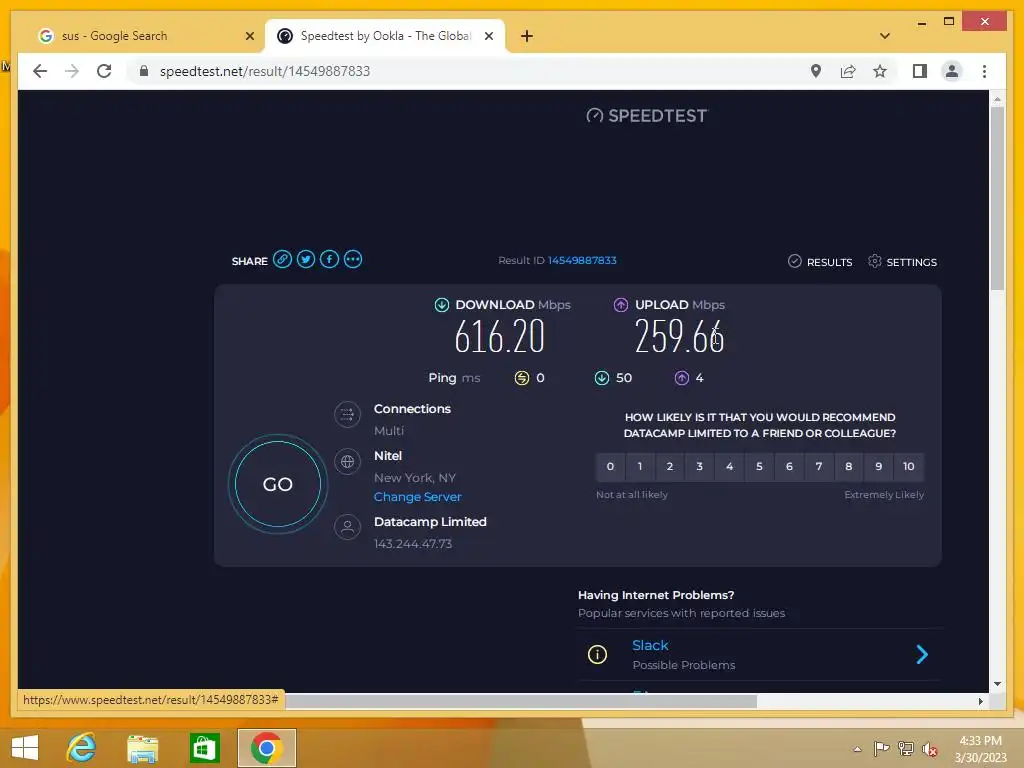The height and width of the screenshot is (768, 1024).
Task: Launch Internet Explorer from the taskbar
Action: (82, 748)
